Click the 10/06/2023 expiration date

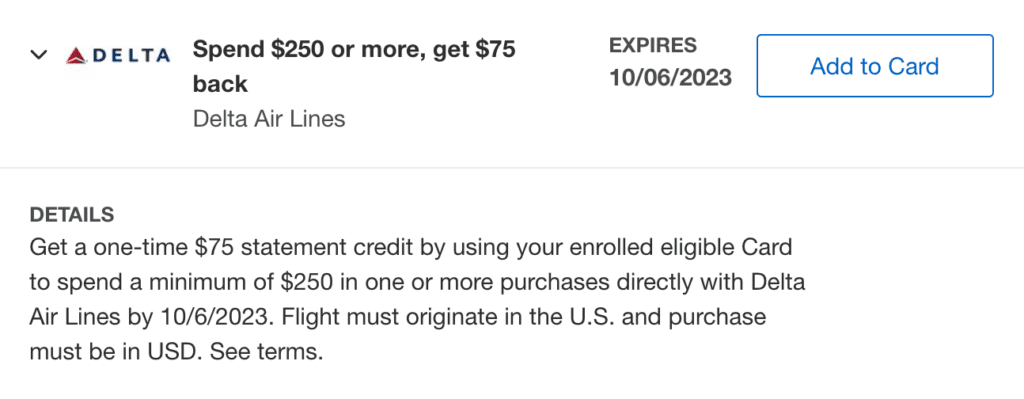pyautogui.click(x=670, y=78)
